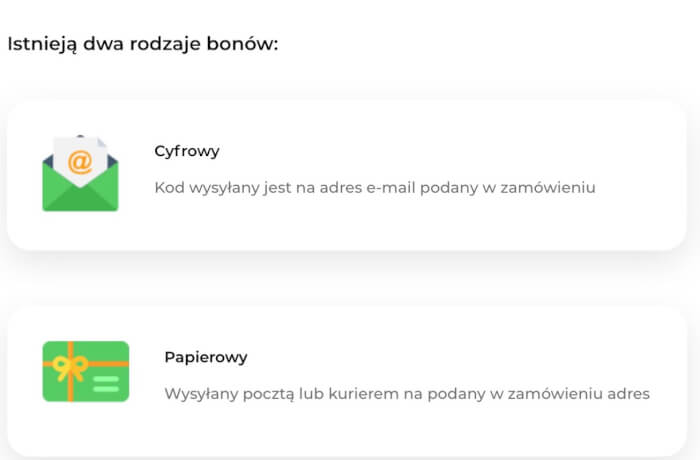Click the Papierowy description about postal delivery

pyautogui.click(x=407, y=393)
